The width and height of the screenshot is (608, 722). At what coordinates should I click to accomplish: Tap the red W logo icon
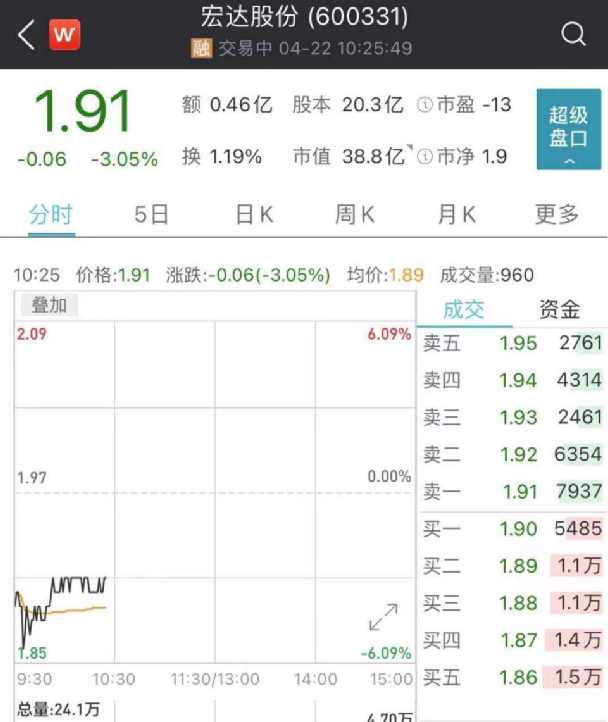(65, 35)
